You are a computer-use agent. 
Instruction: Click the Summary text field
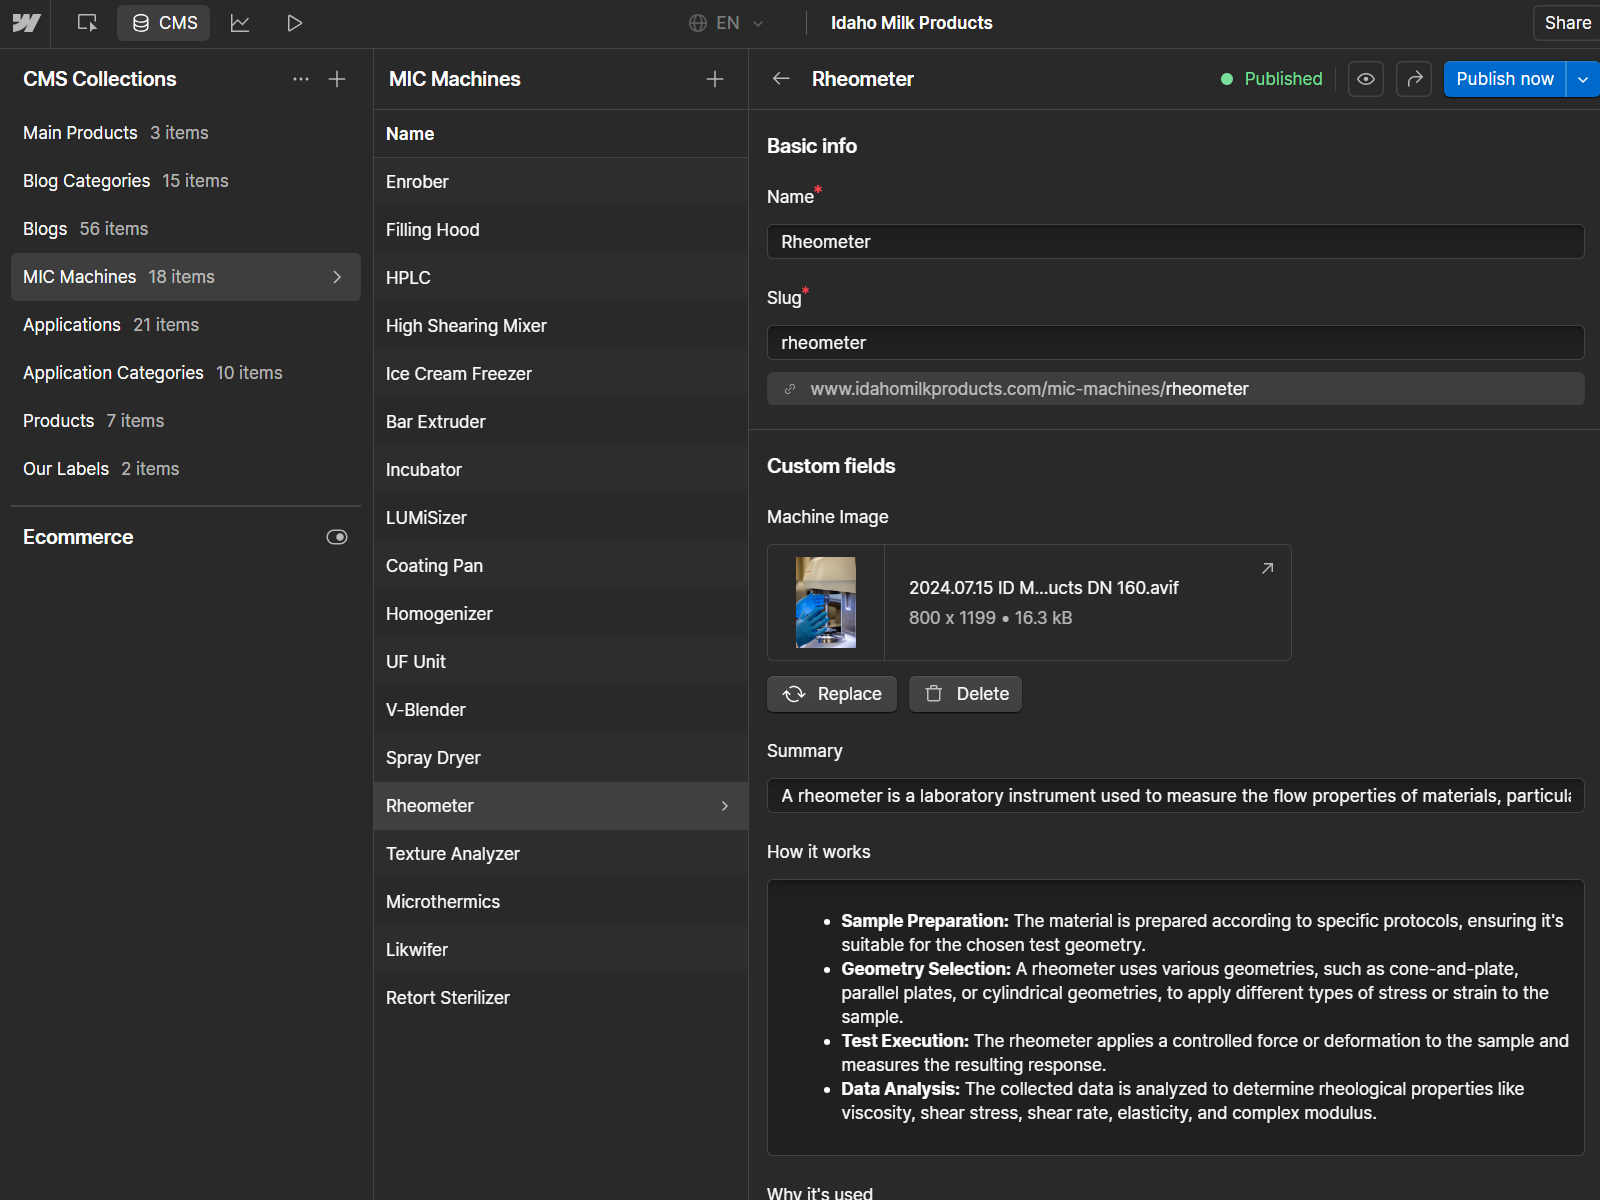pyautogui.click(x=1175, y=796)
